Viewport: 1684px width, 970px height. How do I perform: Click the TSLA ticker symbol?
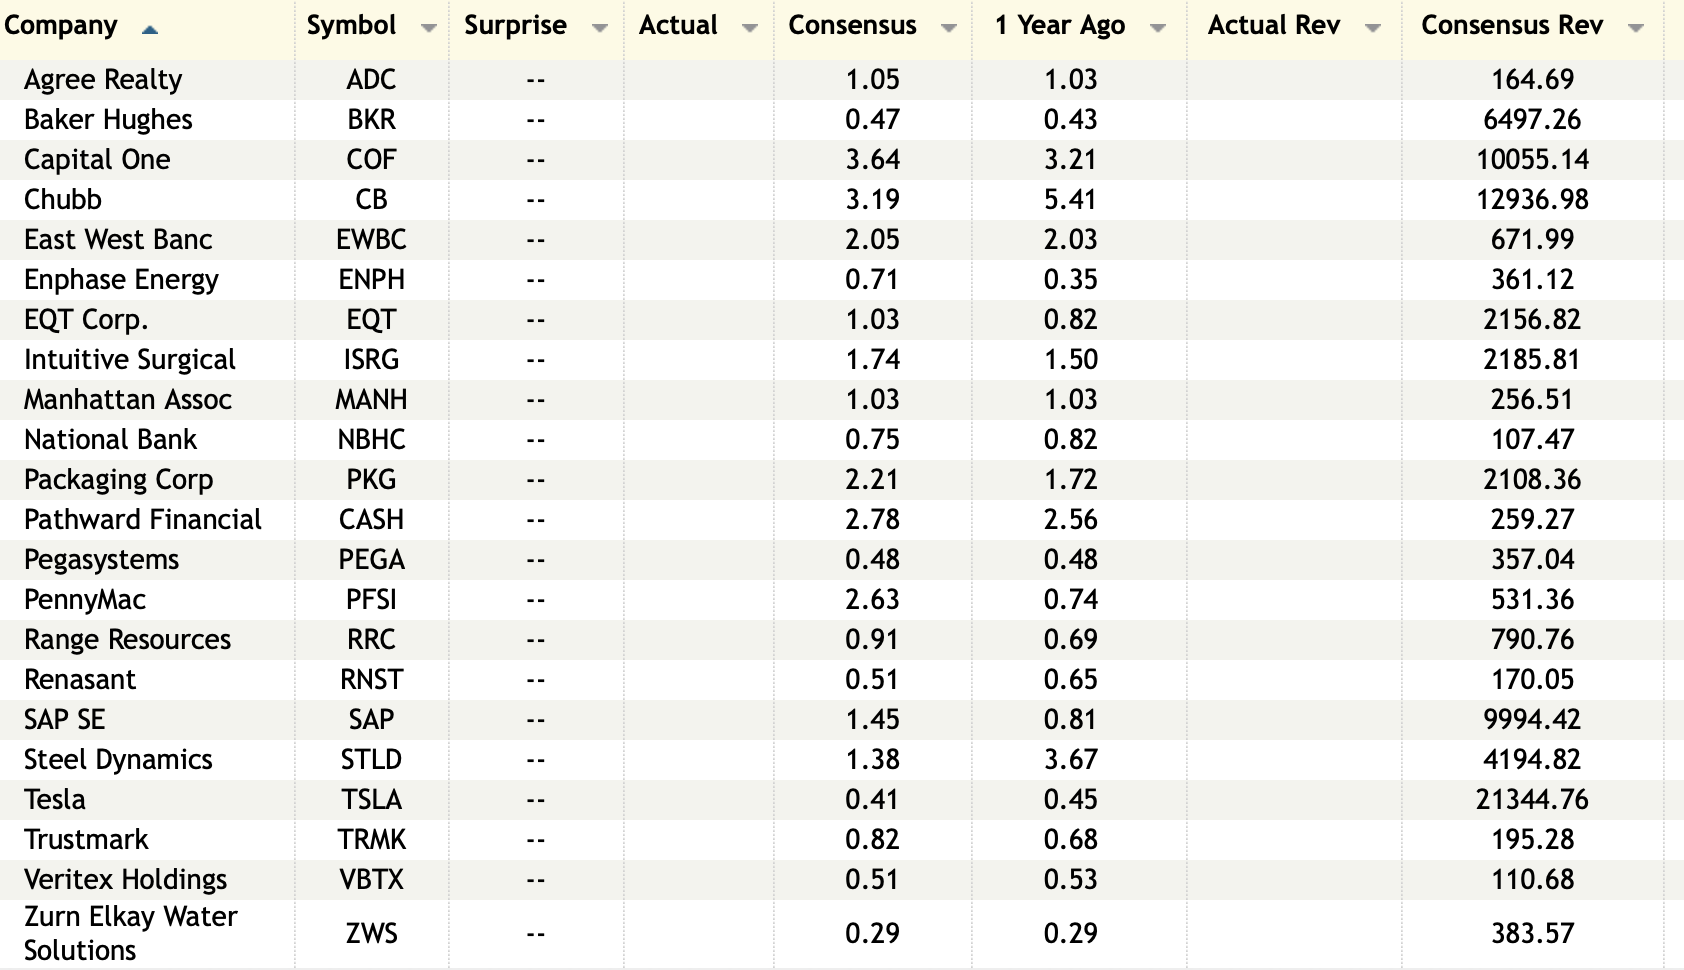coord(371,800)
